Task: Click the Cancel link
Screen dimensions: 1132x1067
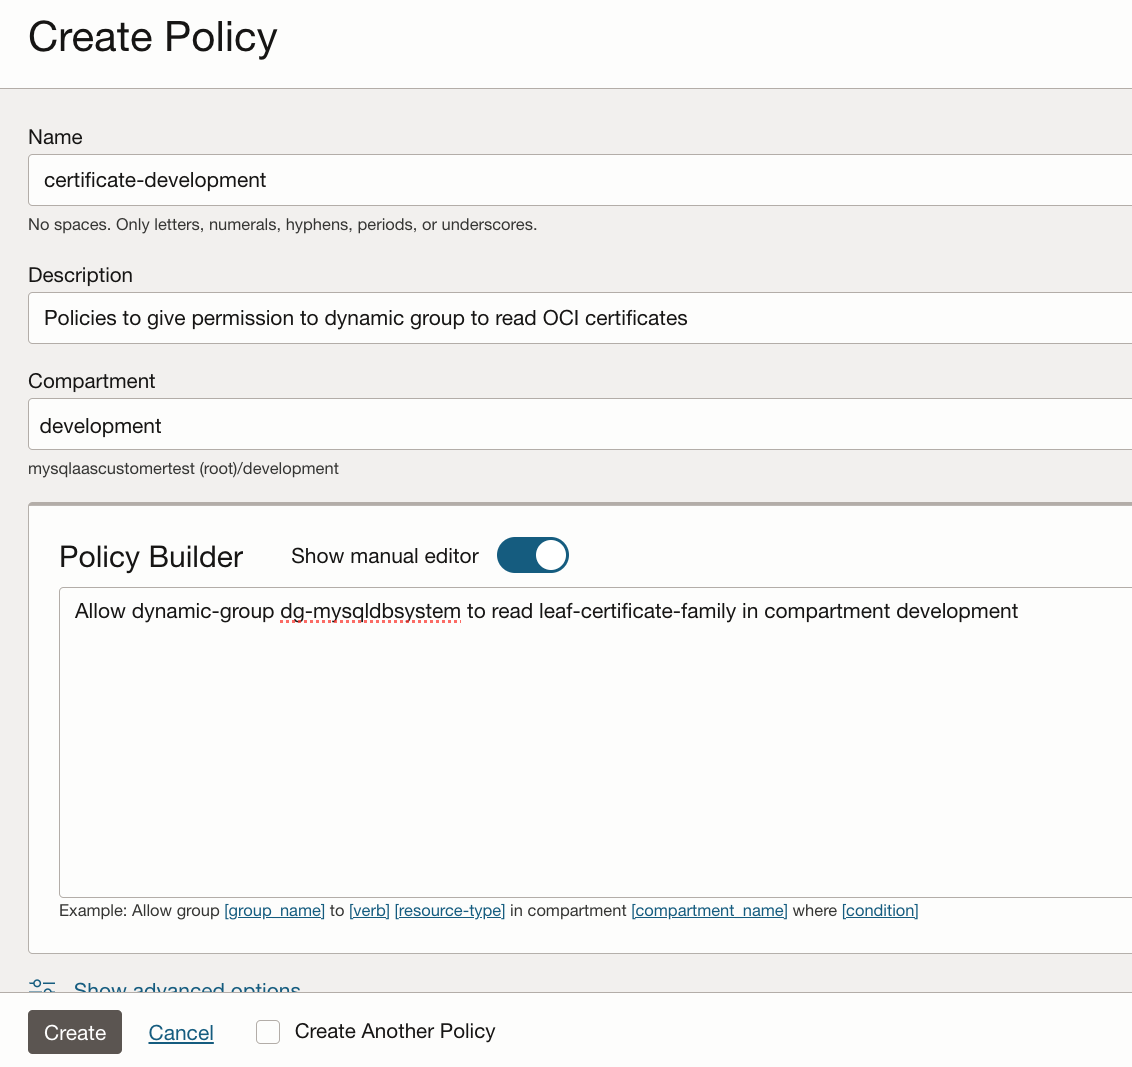Action: pyautogui.click(x=181, y=1033)
